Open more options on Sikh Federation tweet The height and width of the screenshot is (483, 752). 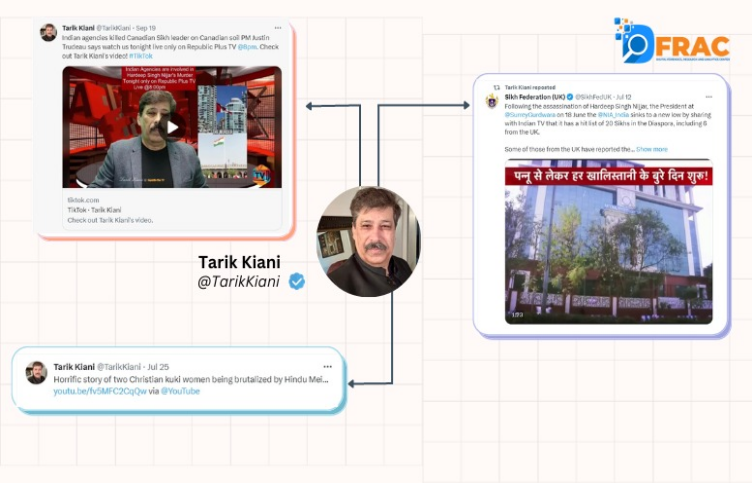click(x=709, y=97)
